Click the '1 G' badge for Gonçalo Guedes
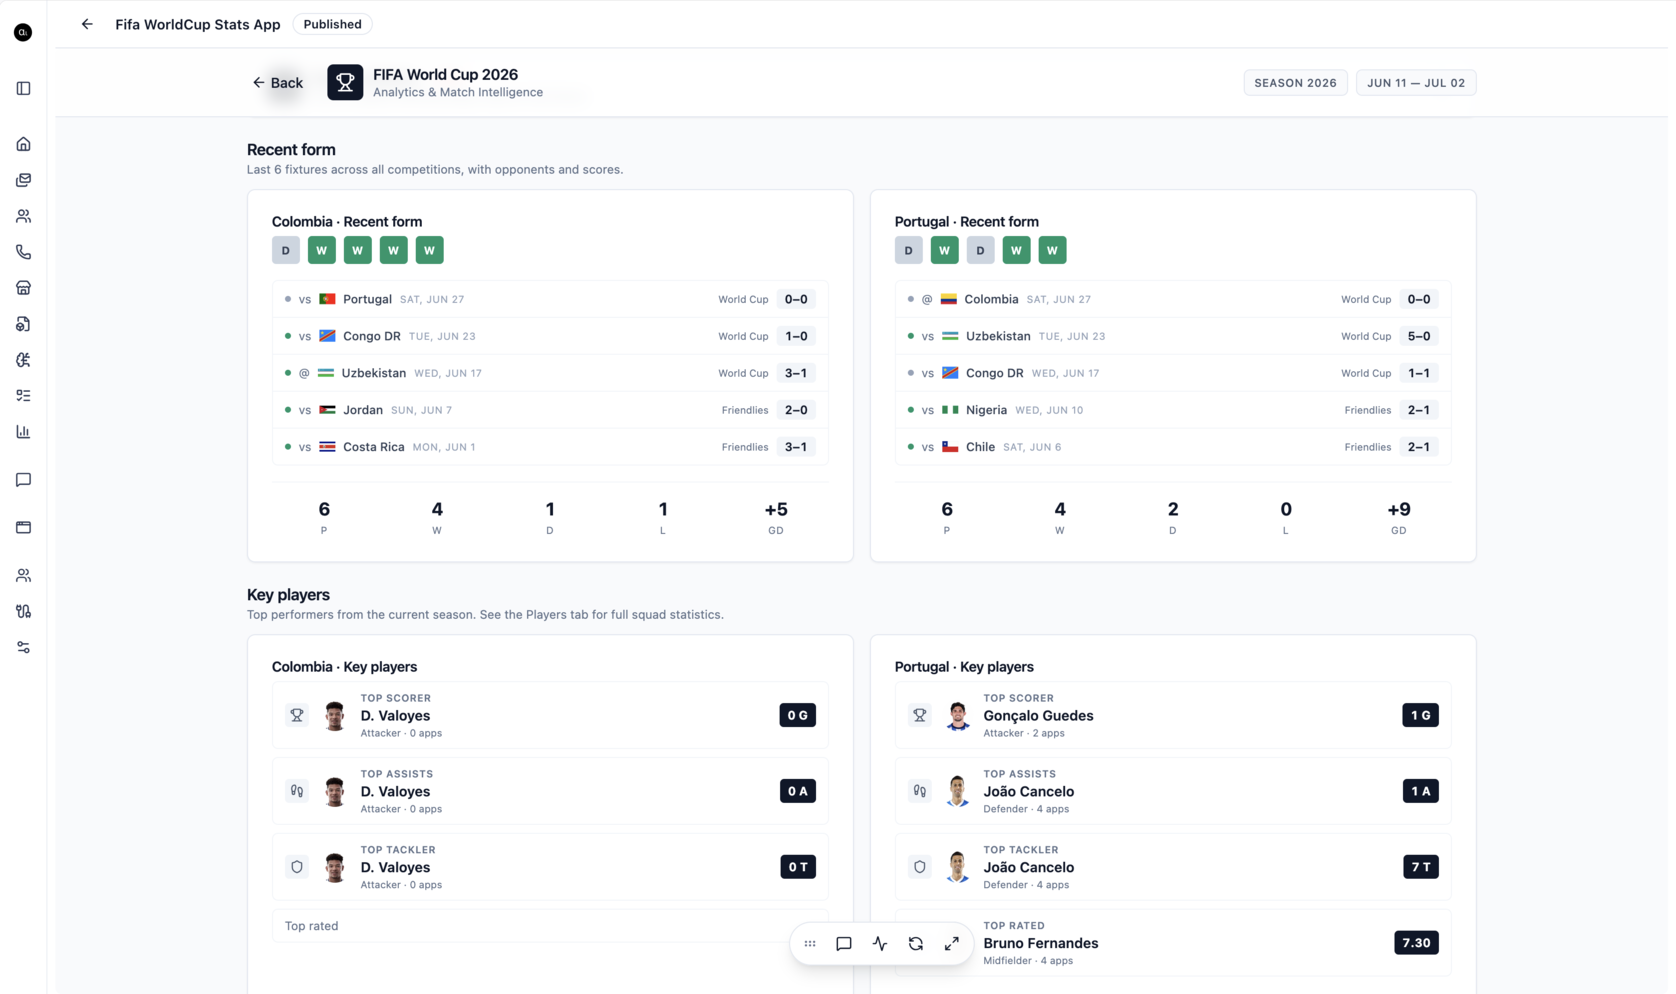Image resolution: width=1676 pixels, height=994 pixels. pyautogui.click(x=1420, y=715)
